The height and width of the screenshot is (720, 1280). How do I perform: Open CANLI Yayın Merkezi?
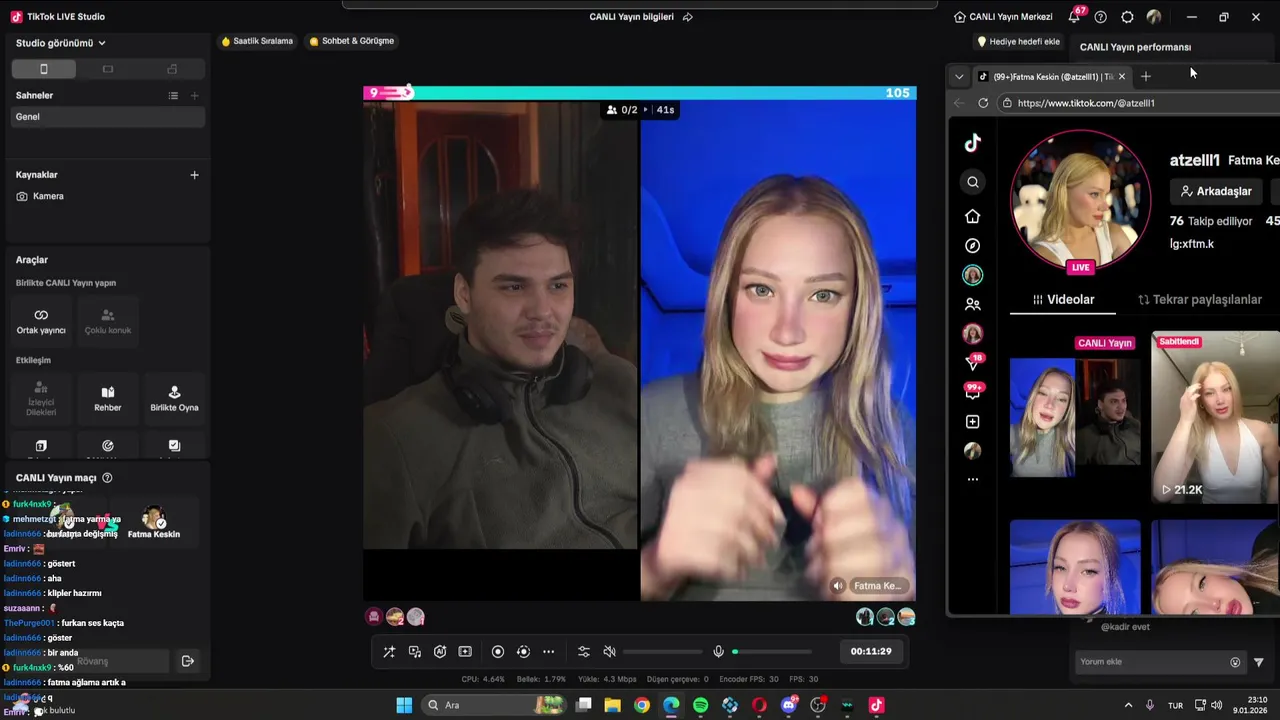[1003, 17]
